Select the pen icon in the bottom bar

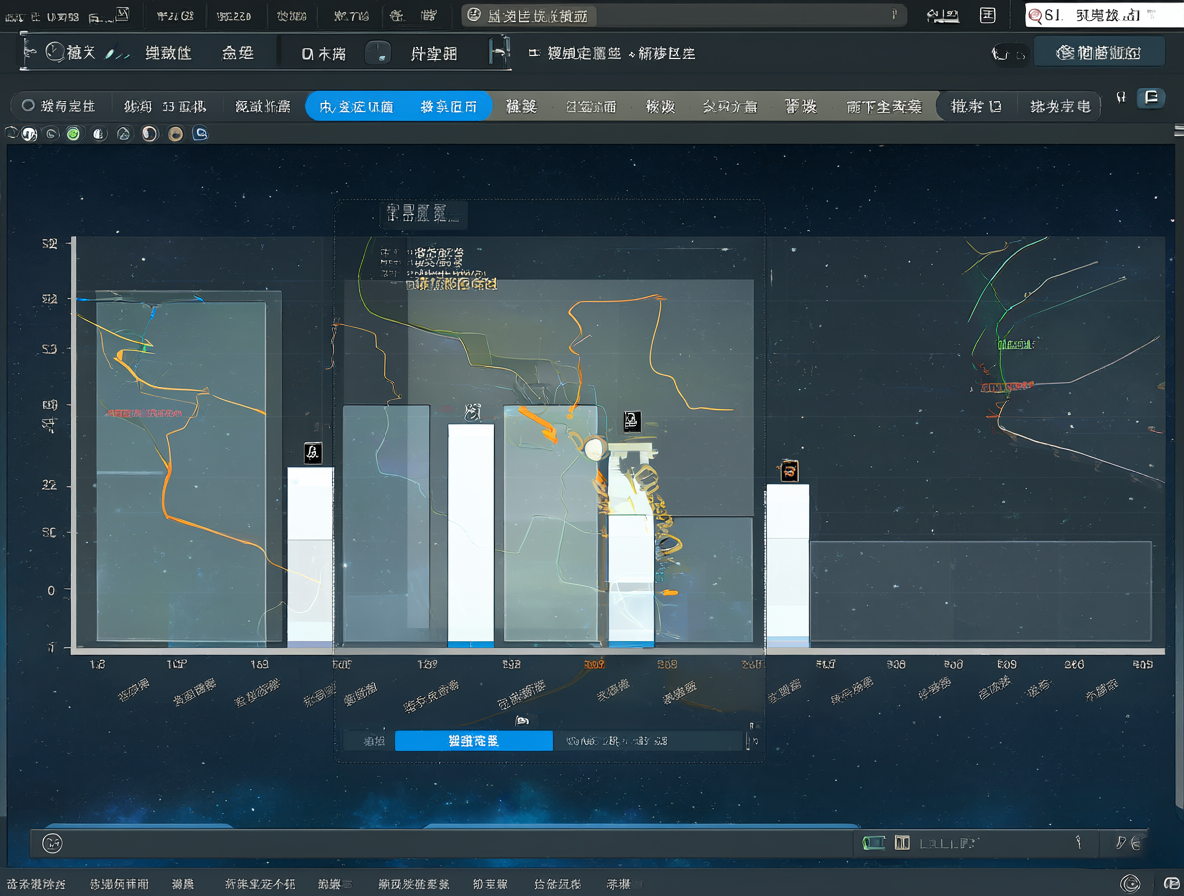(1122, 842)
